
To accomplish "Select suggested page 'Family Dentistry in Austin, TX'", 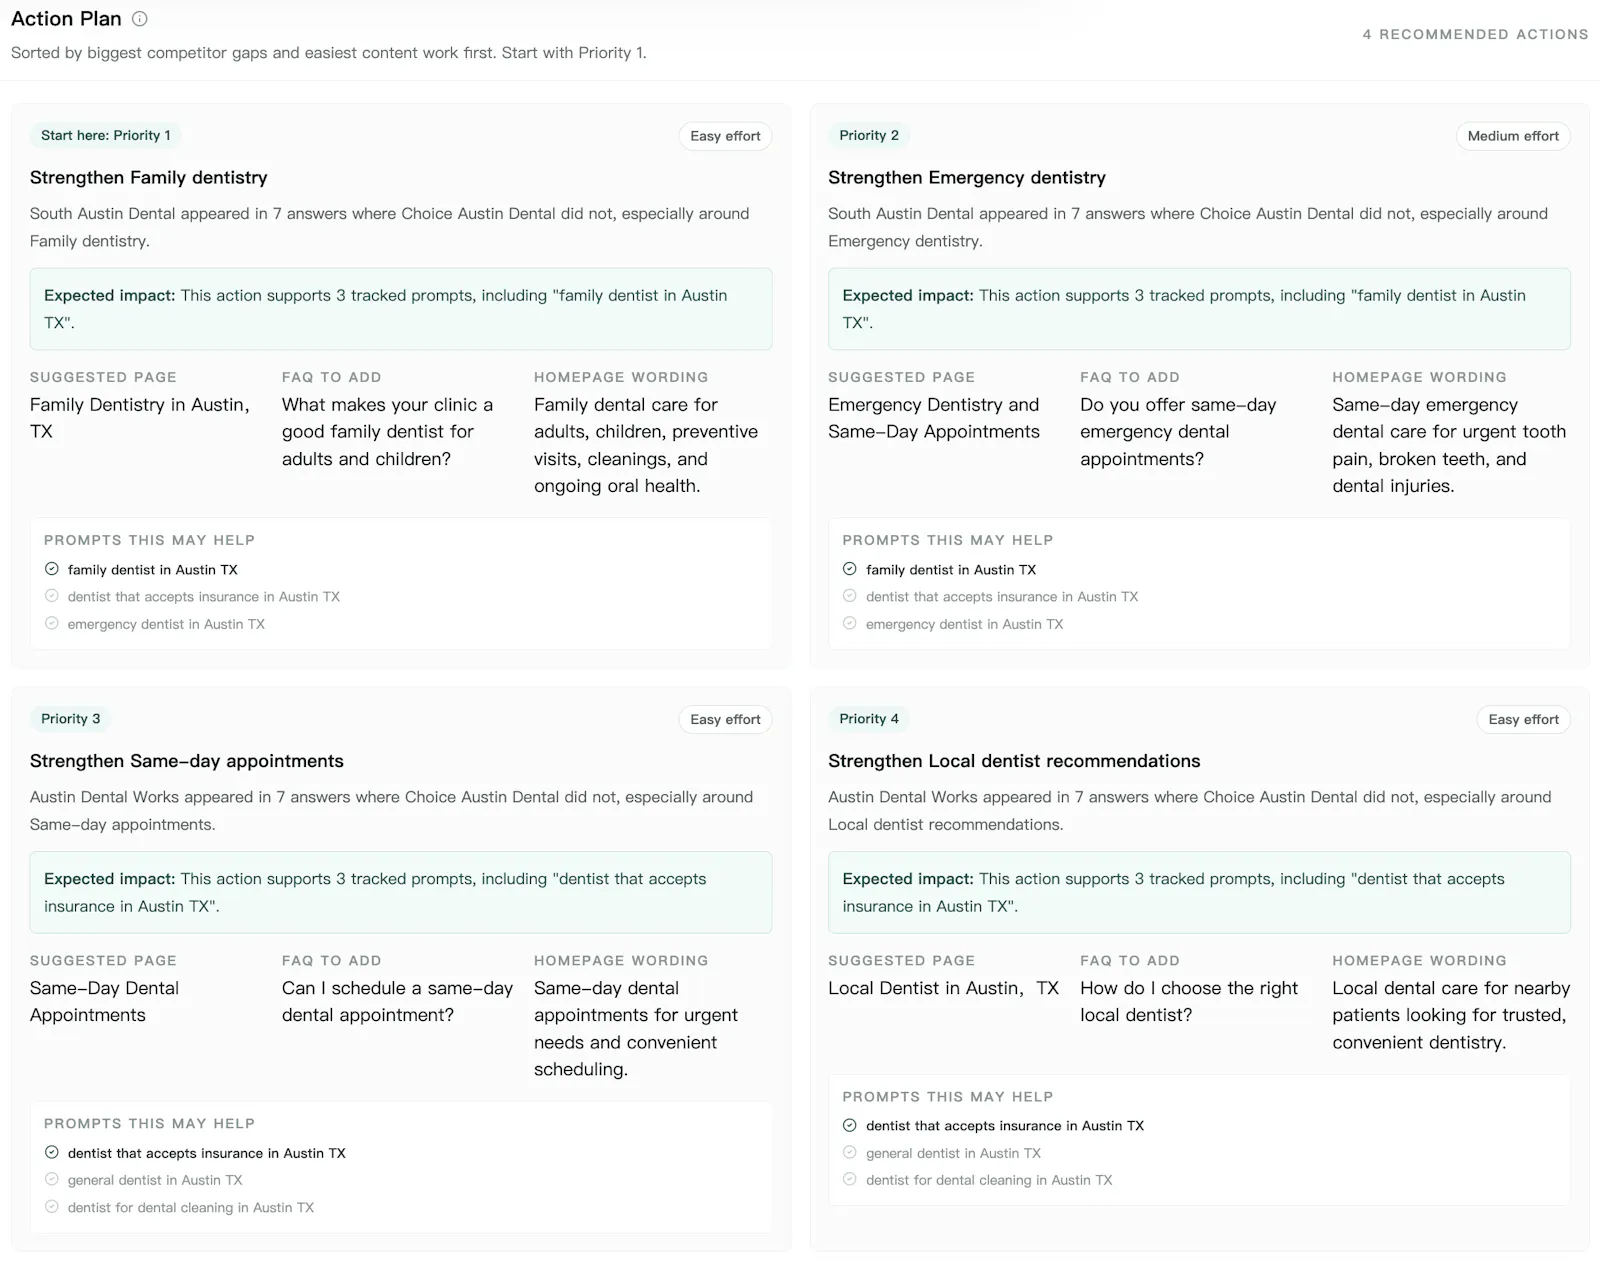I will coord(140,418).
